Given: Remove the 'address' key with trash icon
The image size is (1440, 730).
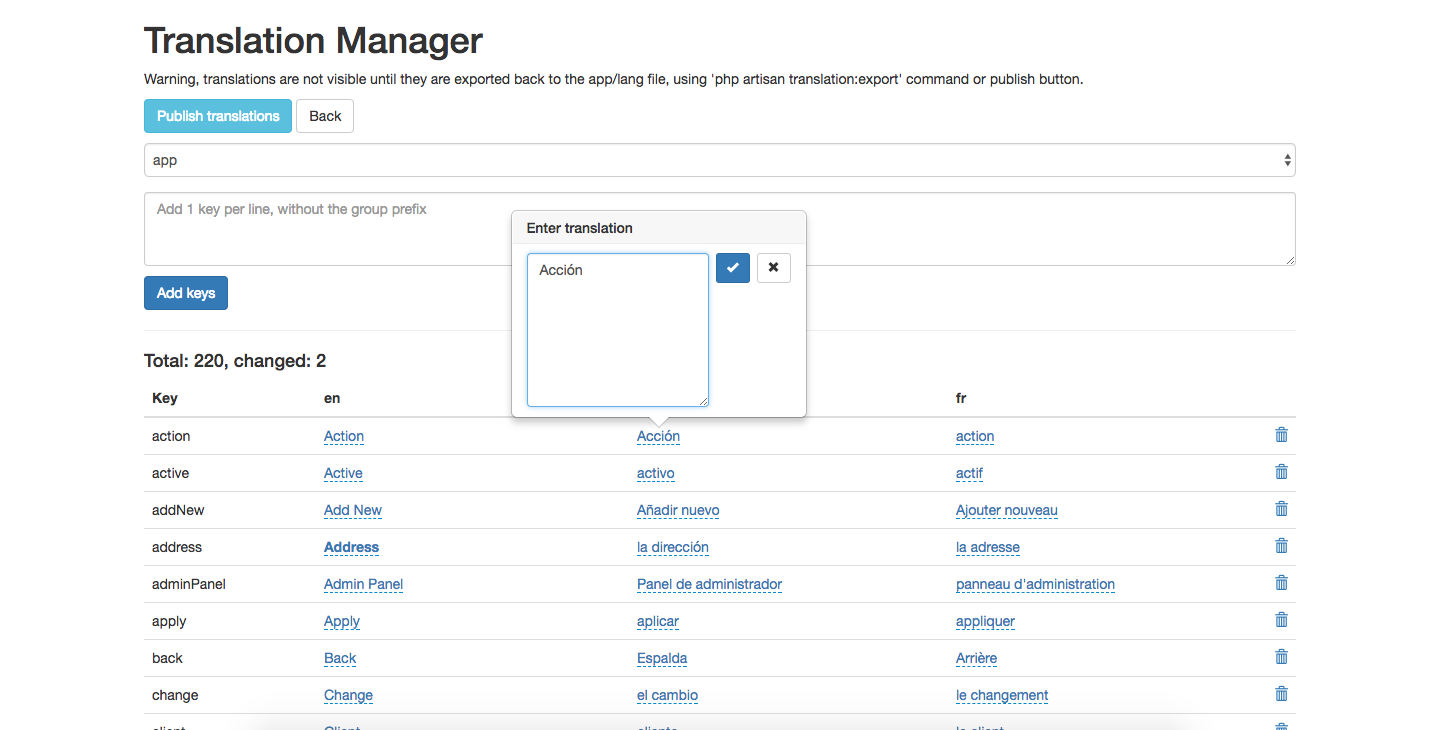Looking at the screenshot, I should pos(1281,546).
